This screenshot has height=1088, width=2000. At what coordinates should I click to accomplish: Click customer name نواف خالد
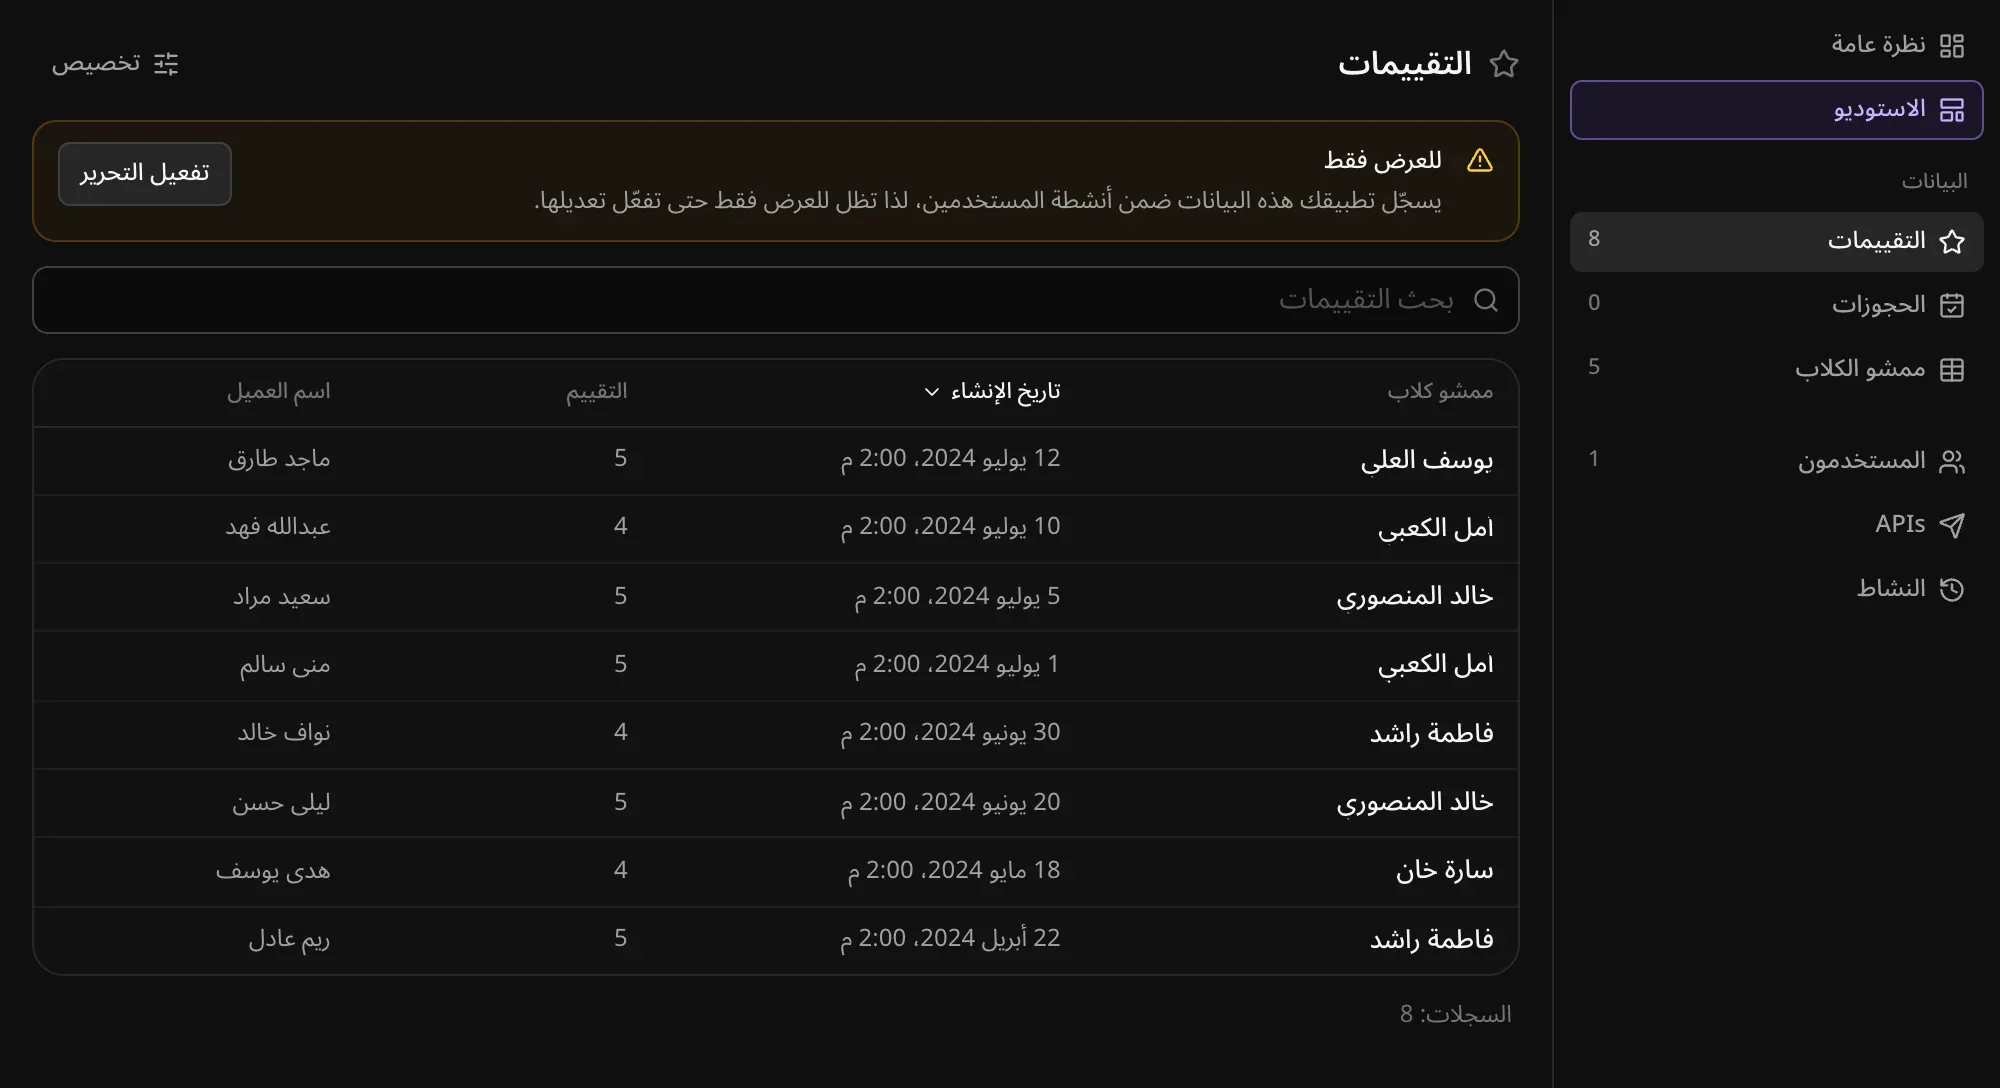click(x=284, y=733)
